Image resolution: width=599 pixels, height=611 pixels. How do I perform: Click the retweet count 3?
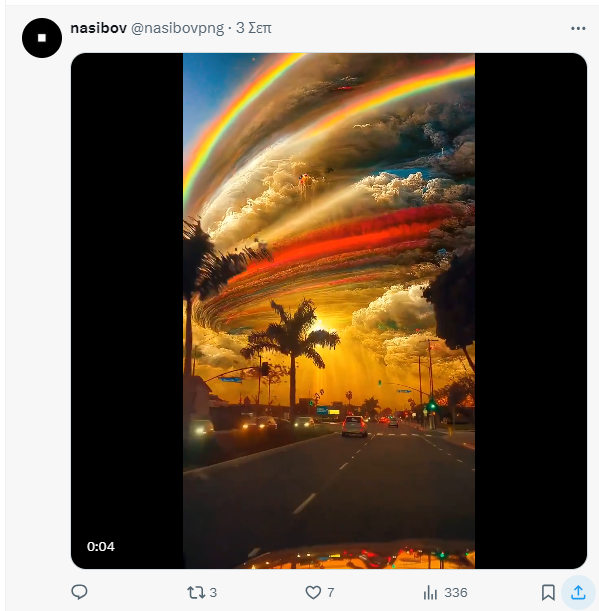pos(213,593)
